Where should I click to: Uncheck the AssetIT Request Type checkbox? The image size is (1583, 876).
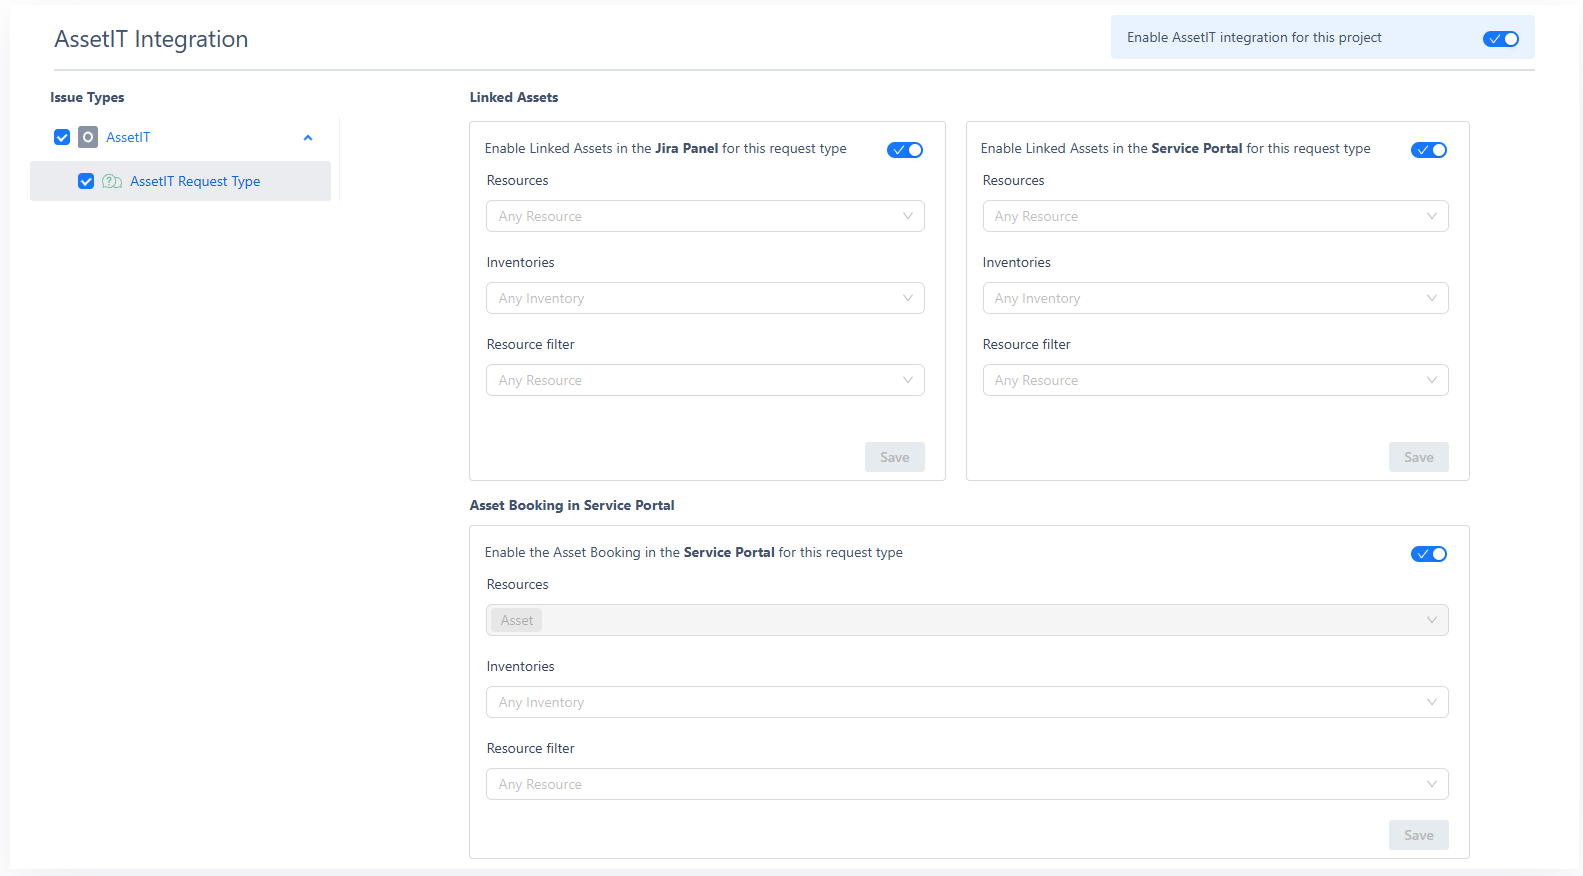[86, 181]
